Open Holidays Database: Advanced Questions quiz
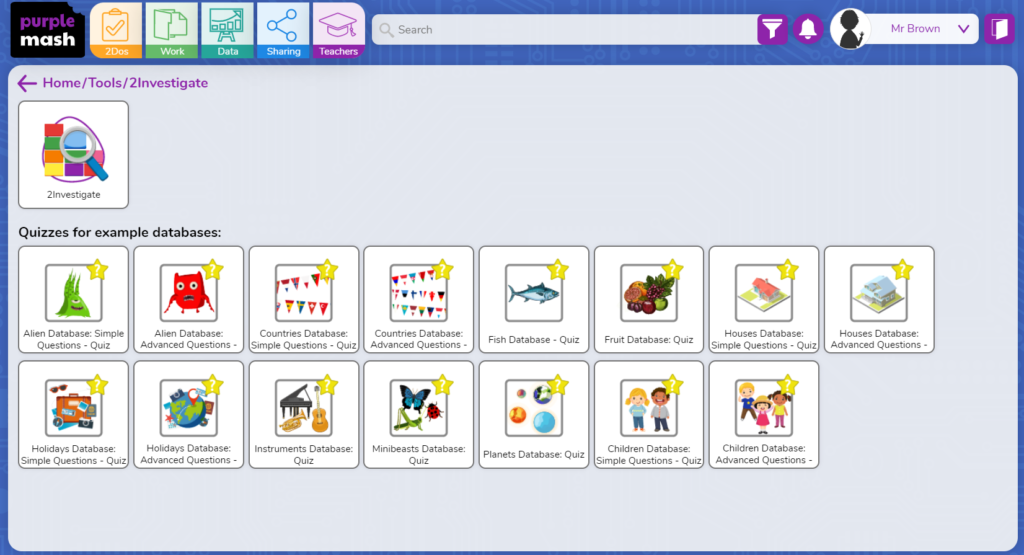Image resolution: width=1024 pixels, height=555 pixels. (188, 415)
